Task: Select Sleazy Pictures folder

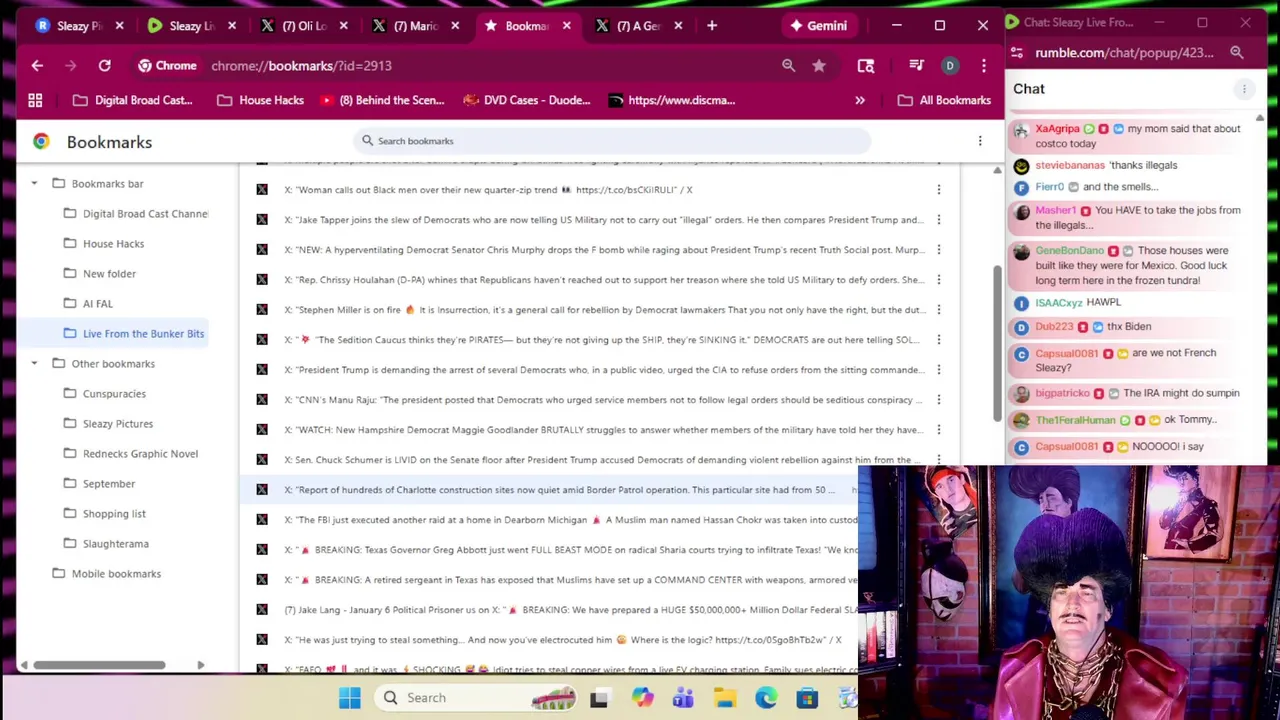Action: click(108, 424)
